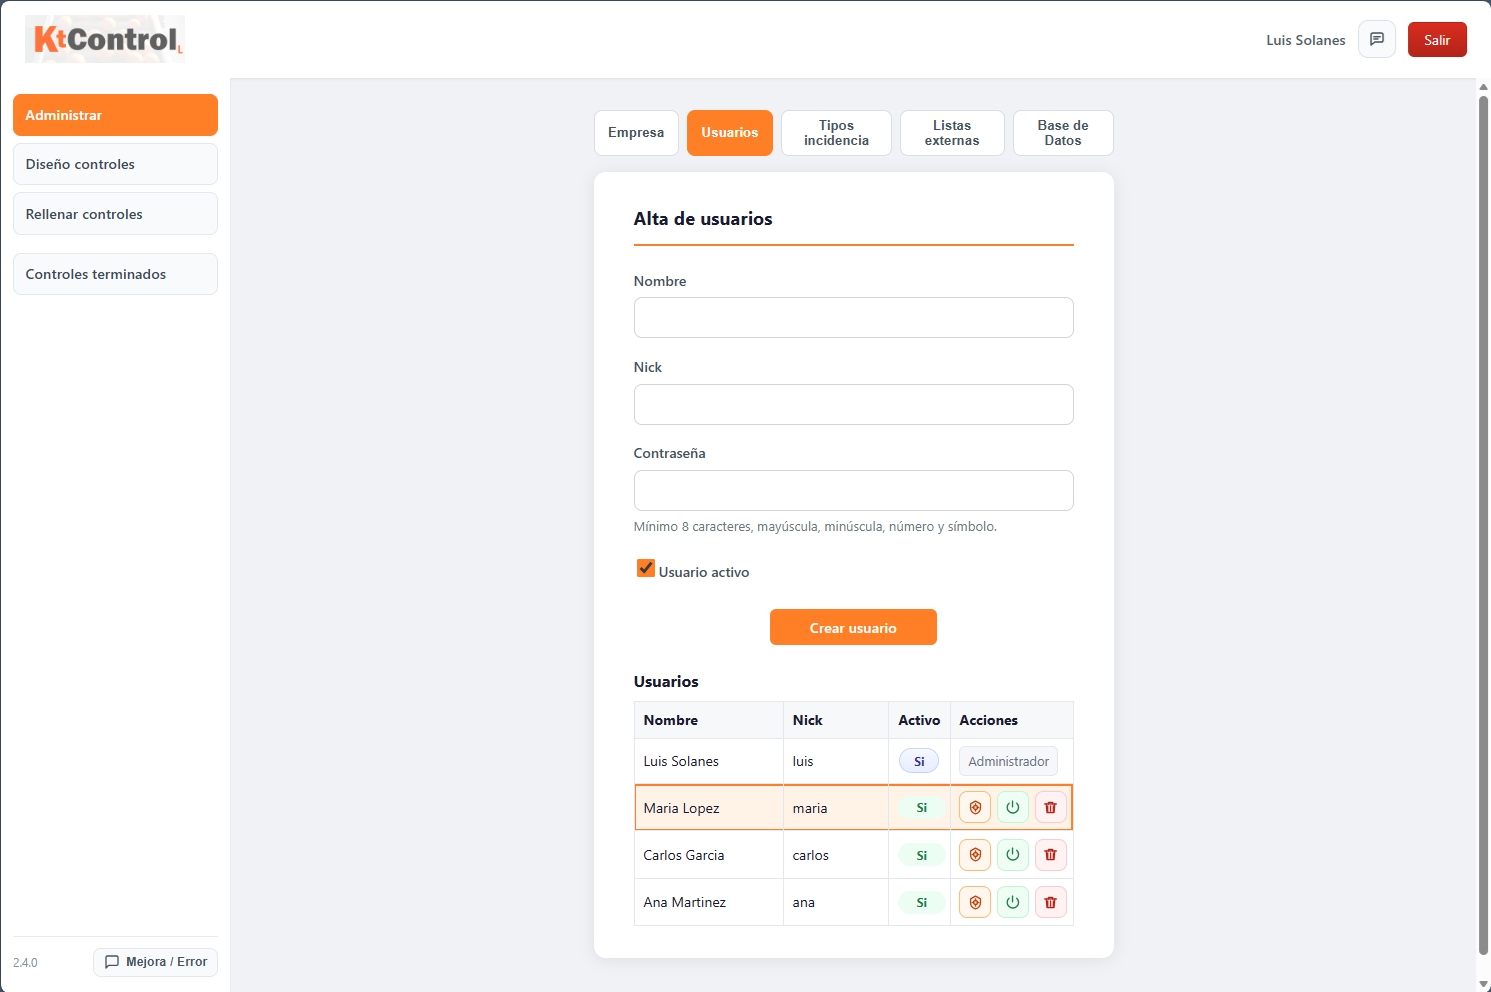Log out with the Salir button

(1437, 40)
